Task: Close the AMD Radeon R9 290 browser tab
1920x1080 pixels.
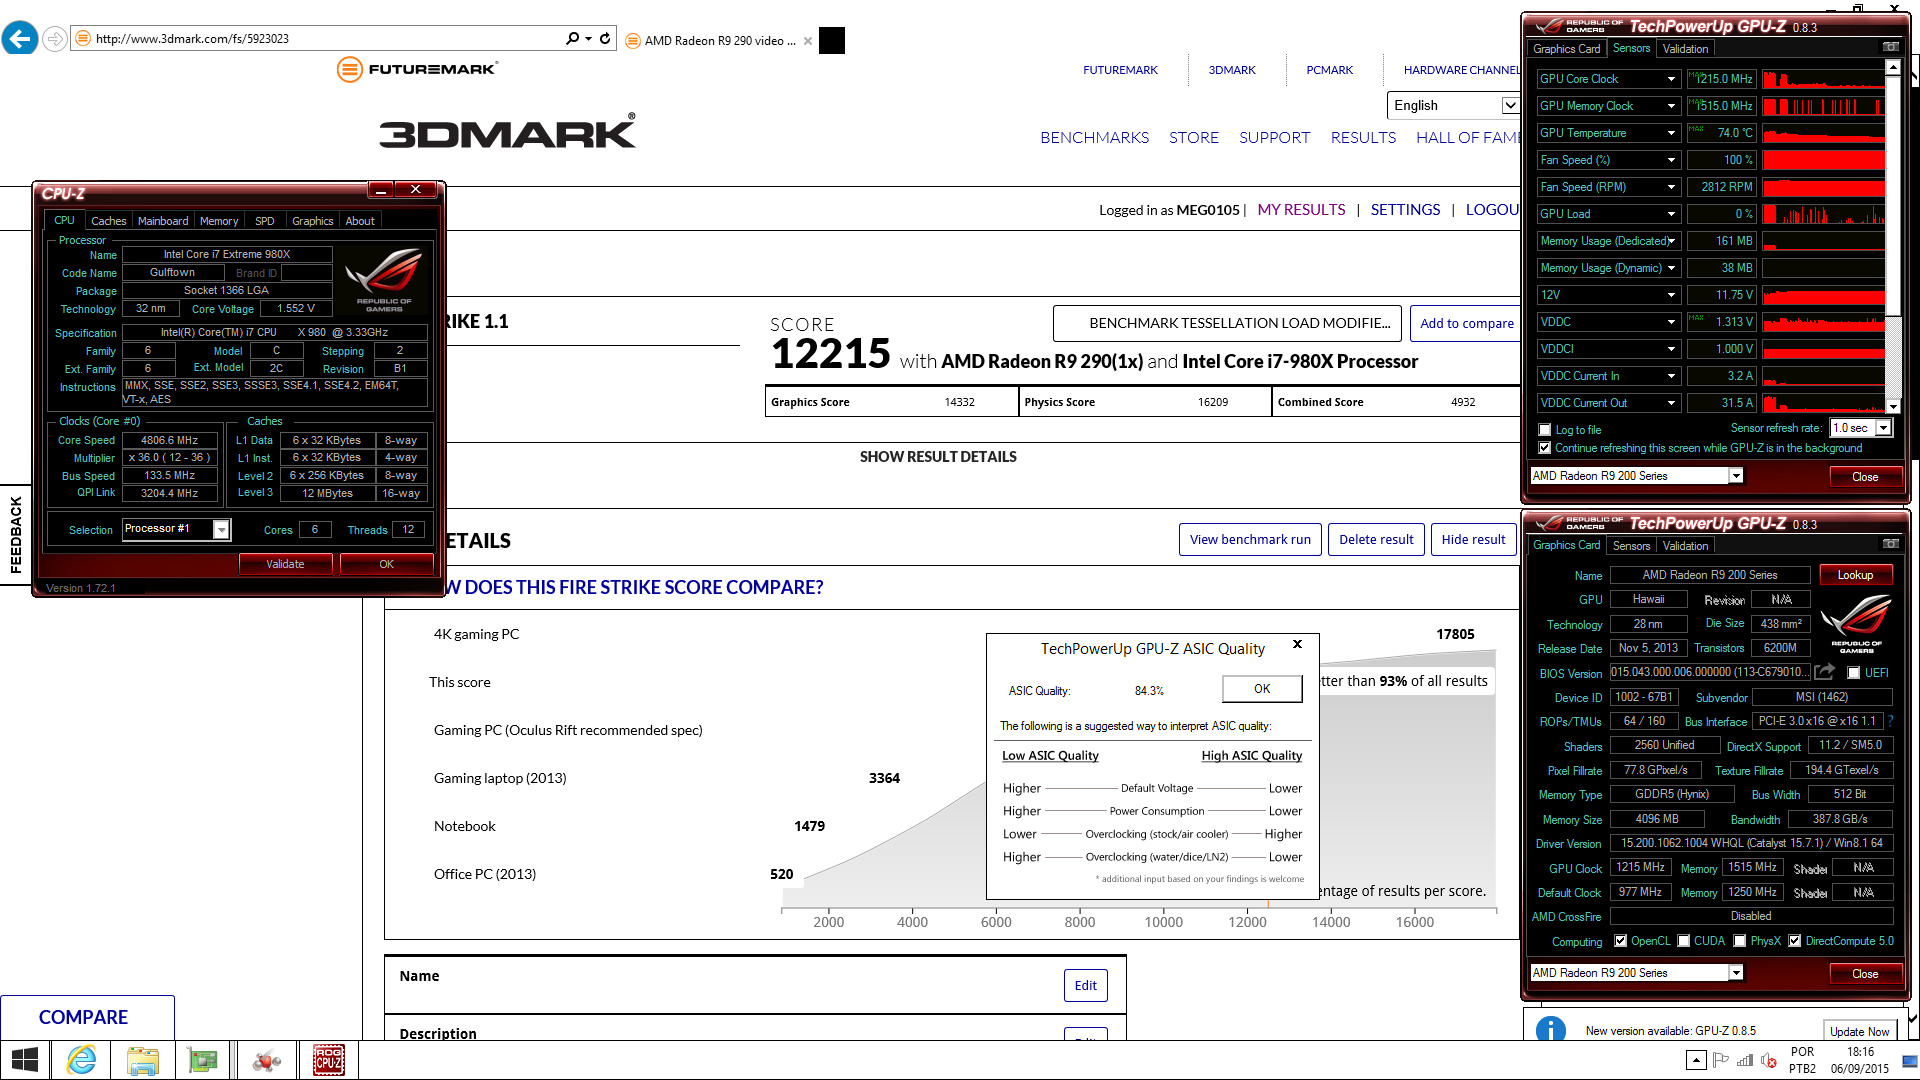Action: (808, 41)
